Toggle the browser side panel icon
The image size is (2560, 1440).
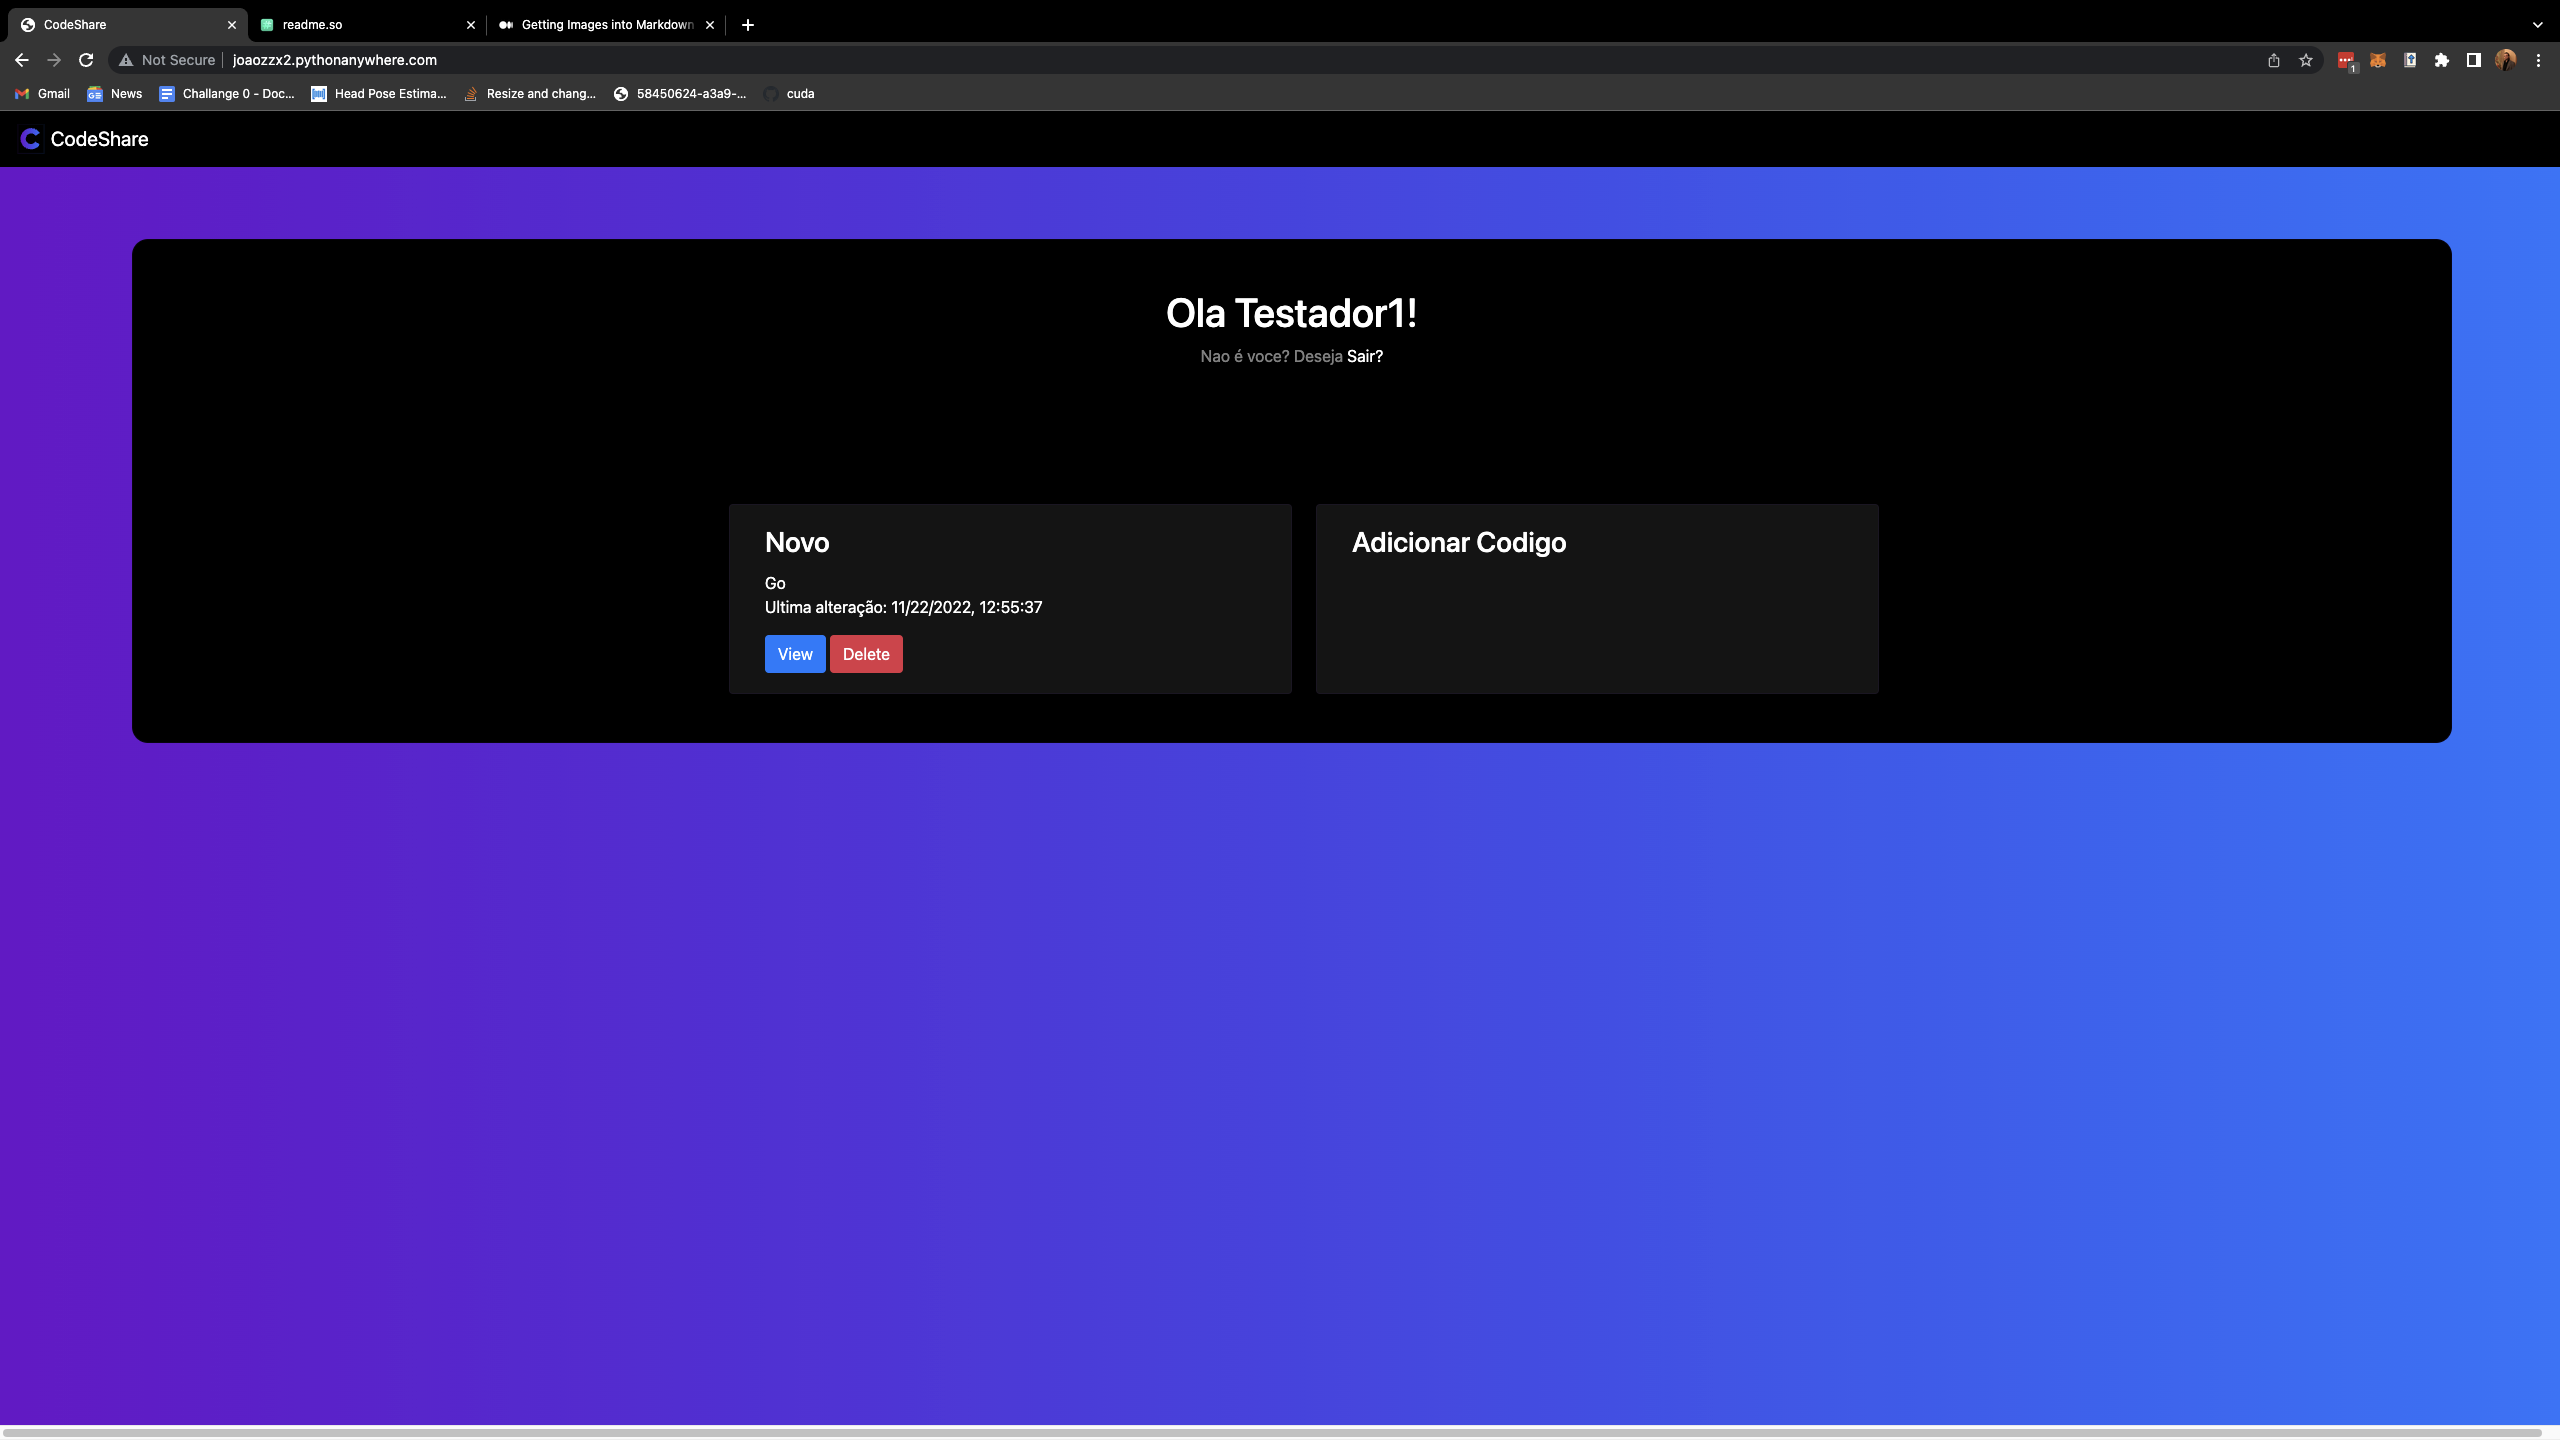[x=2474, y=60]
